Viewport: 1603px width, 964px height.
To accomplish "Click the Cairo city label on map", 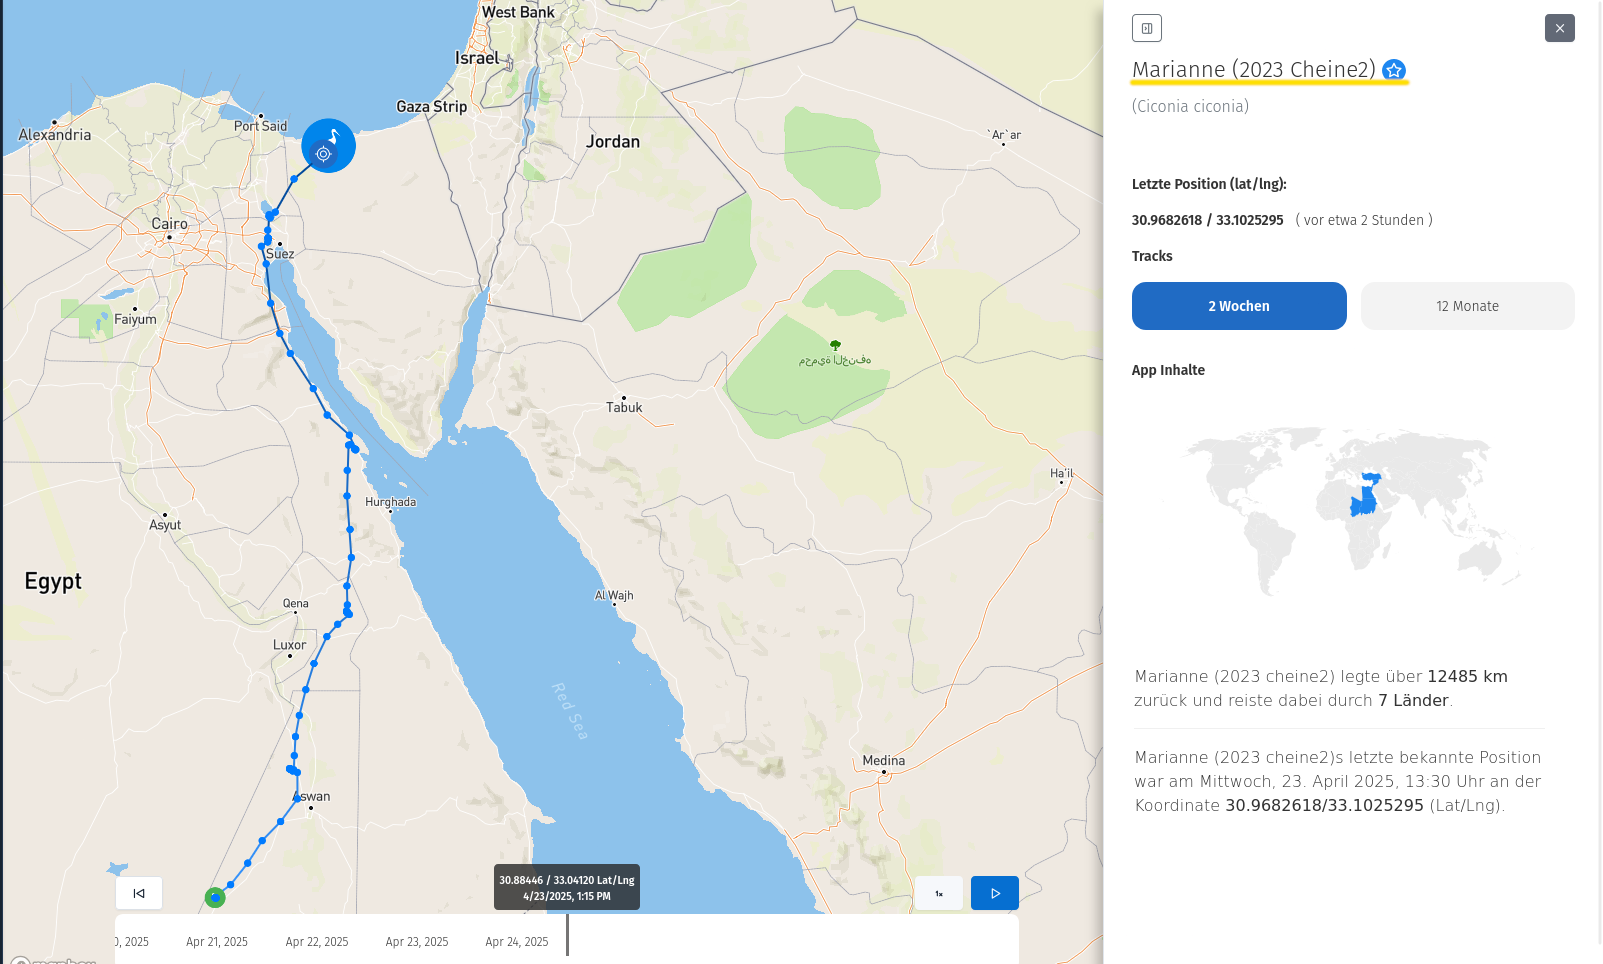I will click(169, 224).
